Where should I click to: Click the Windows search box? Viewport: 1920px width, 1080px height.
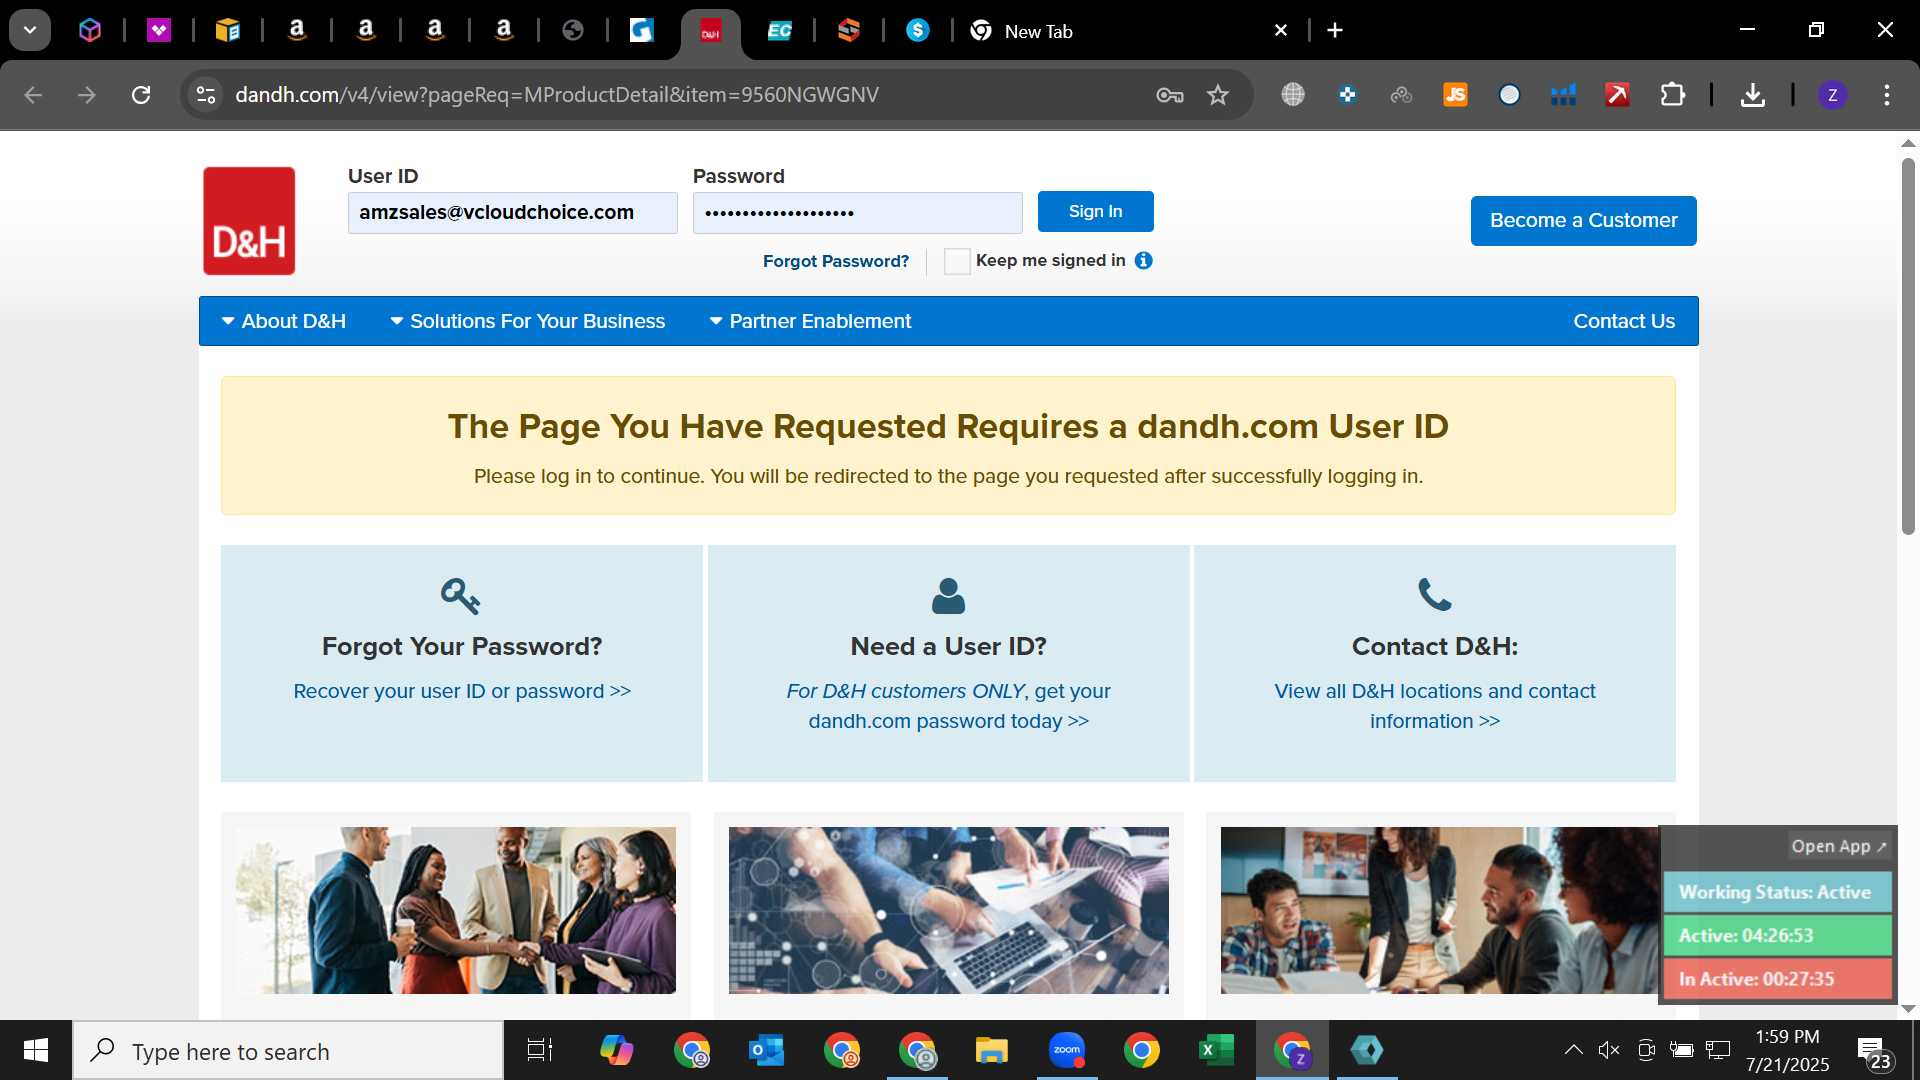click(289, 1051)
